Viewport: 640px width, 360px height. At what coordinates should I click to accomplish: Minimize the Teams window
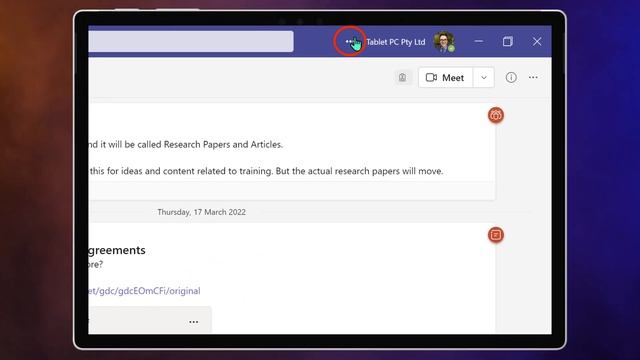point(479,41)
